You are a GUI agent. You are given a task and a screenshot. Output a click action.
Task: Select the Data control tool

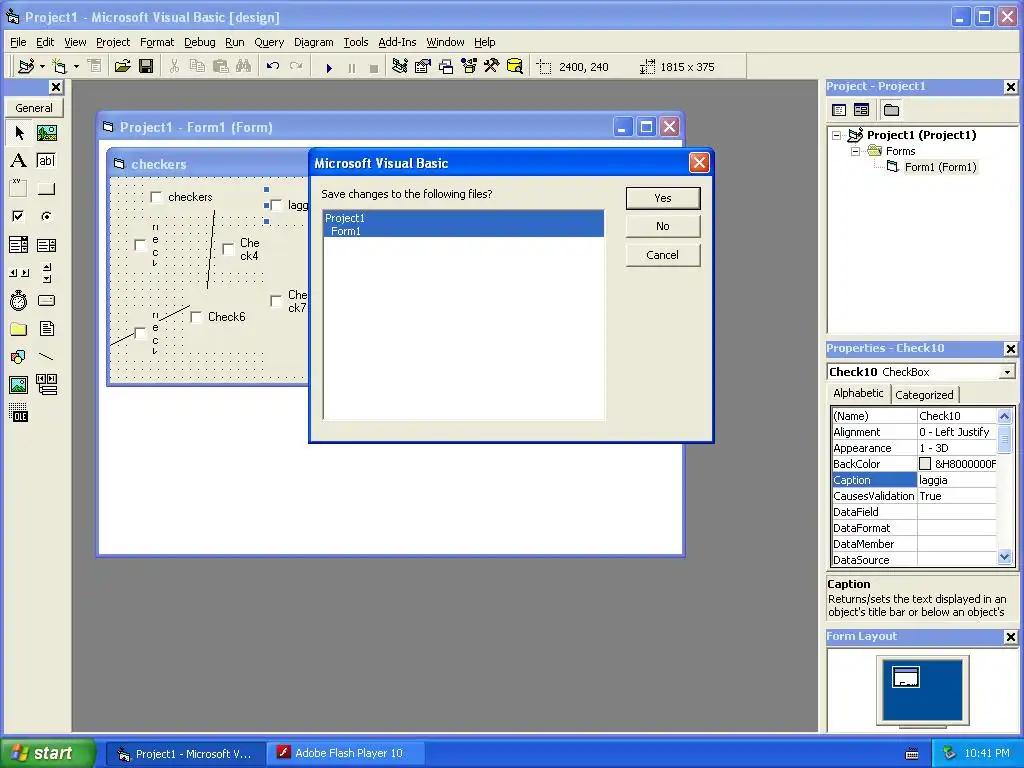point(46,385)
